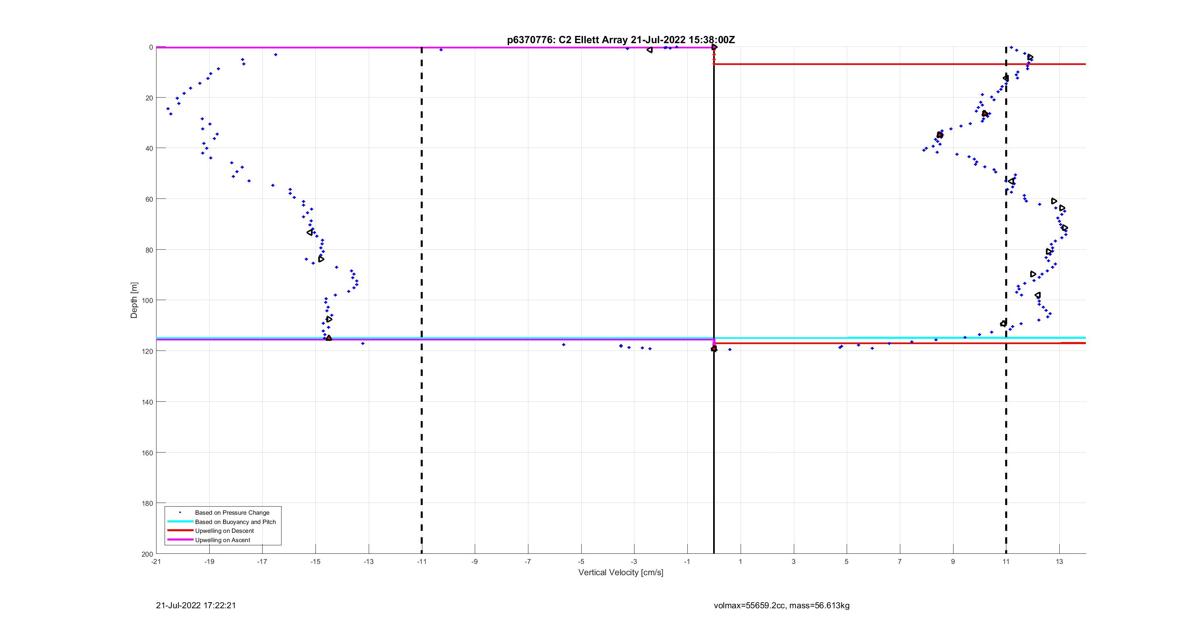The image size is (1200, 622).
Task: Click x-axis tick label '-13'
Action: 368,561
